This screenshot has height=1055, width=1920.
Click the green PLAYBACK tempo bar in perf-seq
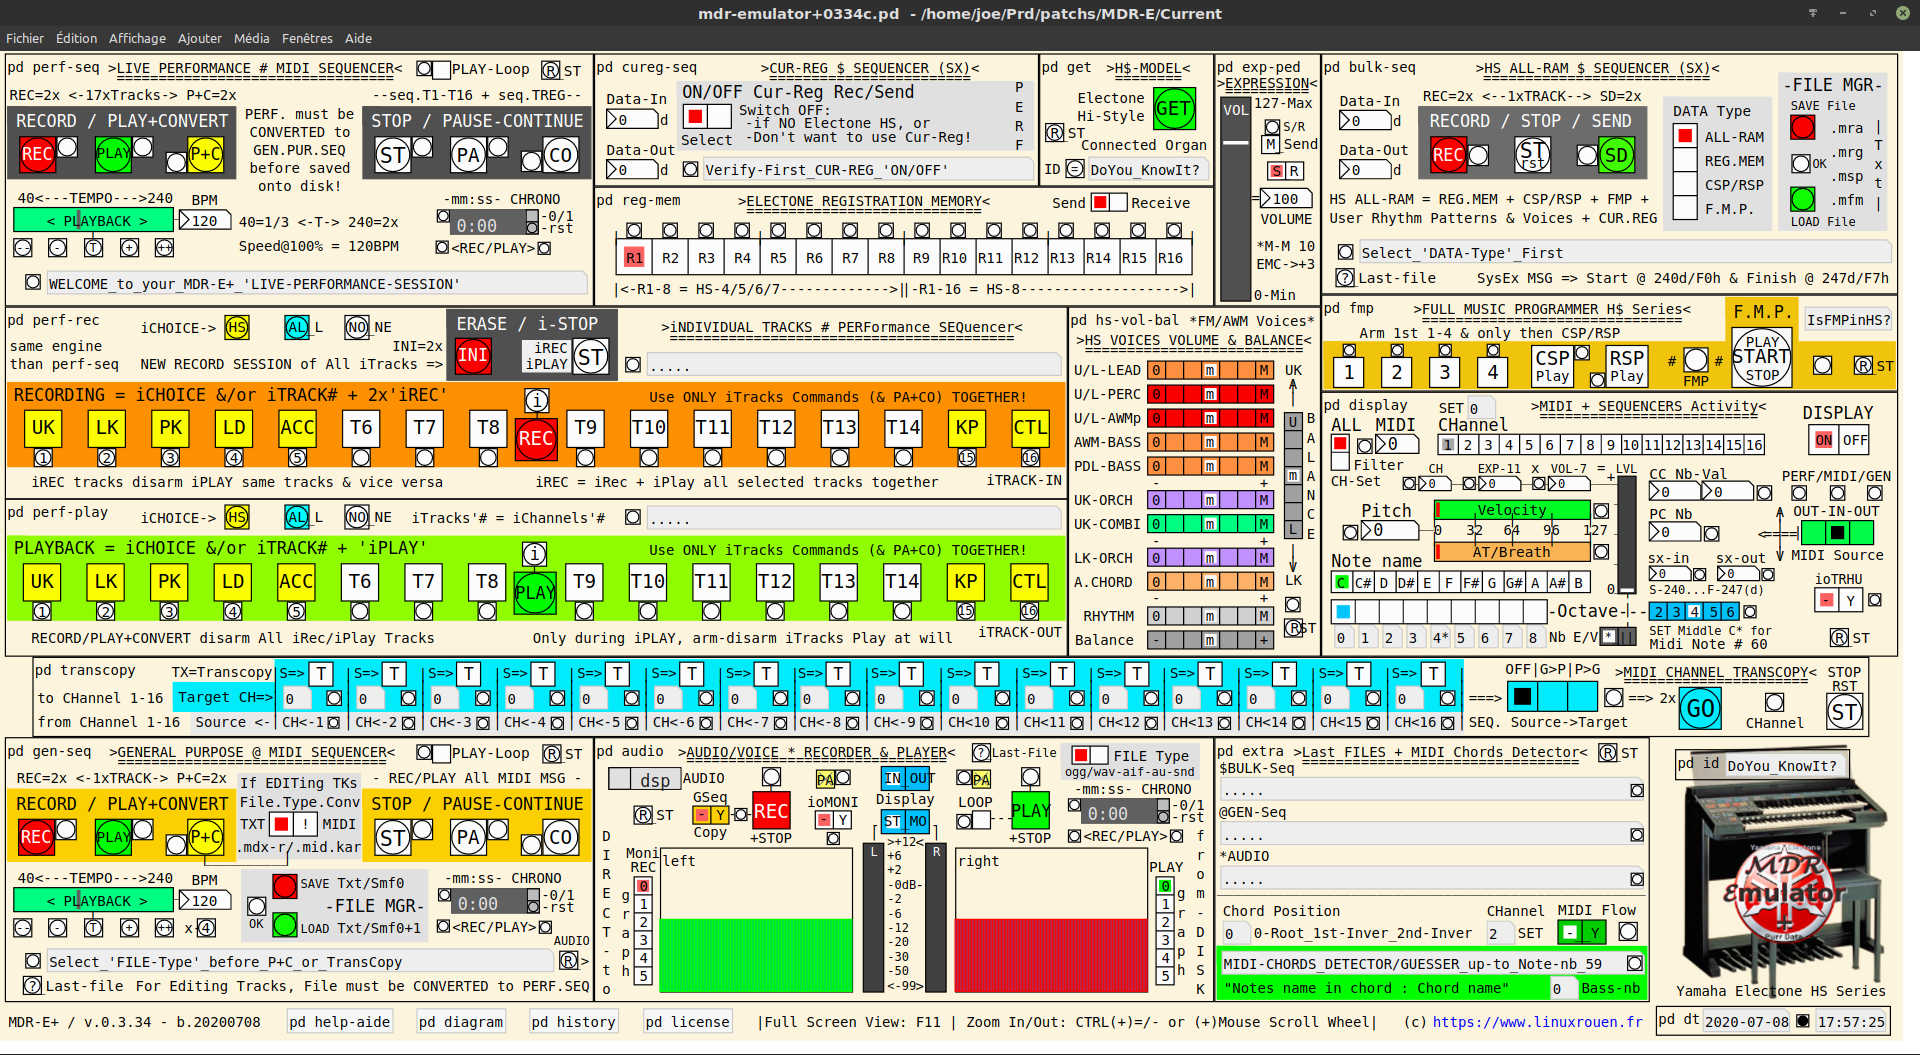pyautogui.click(x=93, y=220)
